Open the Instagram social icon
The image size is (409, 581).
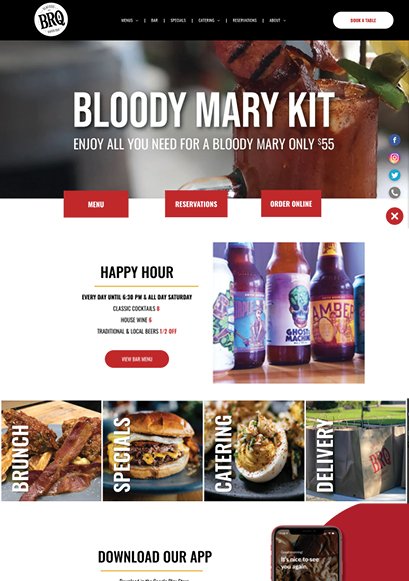pos(395,157)
